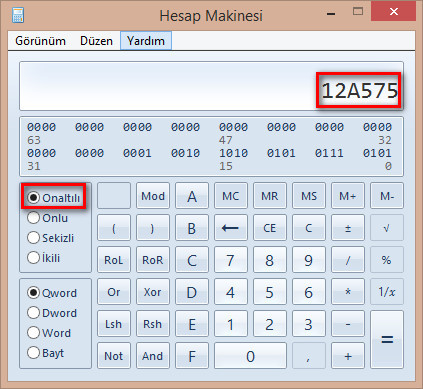Click the RoR rotate right button
423x389 pixels.
(x=153, y=260)
